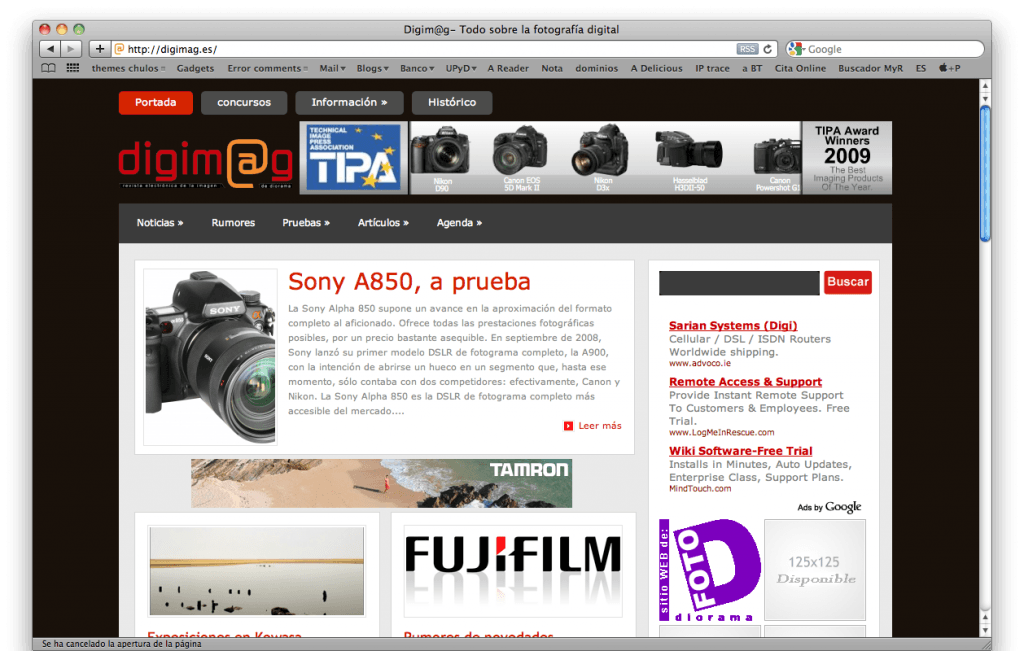Switch to the Histórico tab
The height and width of the screenshot is (651, 1024).
(452, 103)
